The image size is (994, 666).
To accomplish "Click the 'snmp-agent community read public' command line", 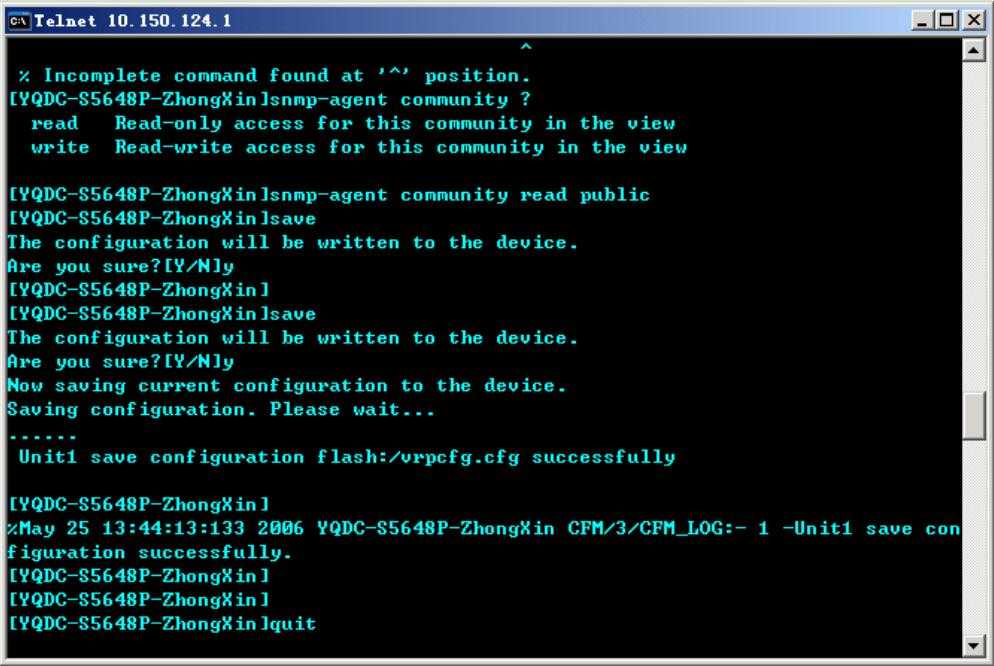I will [x=329, y=195].
